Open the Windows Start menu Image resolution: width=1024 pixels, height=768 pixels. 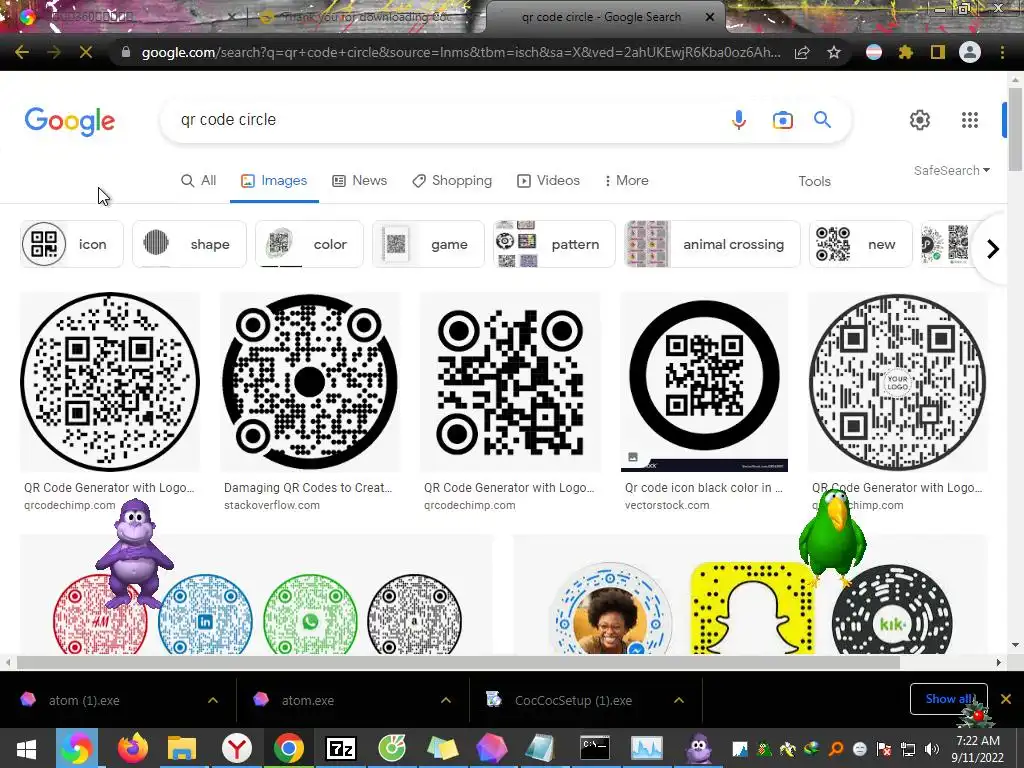tap(26, 748)
